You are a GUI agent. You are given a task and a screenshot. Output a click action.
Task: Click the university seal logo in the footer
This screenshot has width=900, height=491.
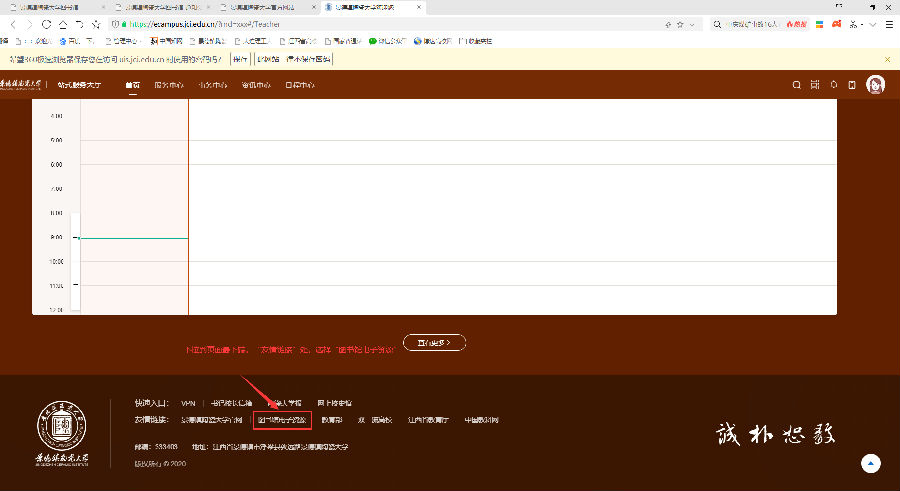click(61, 426)
